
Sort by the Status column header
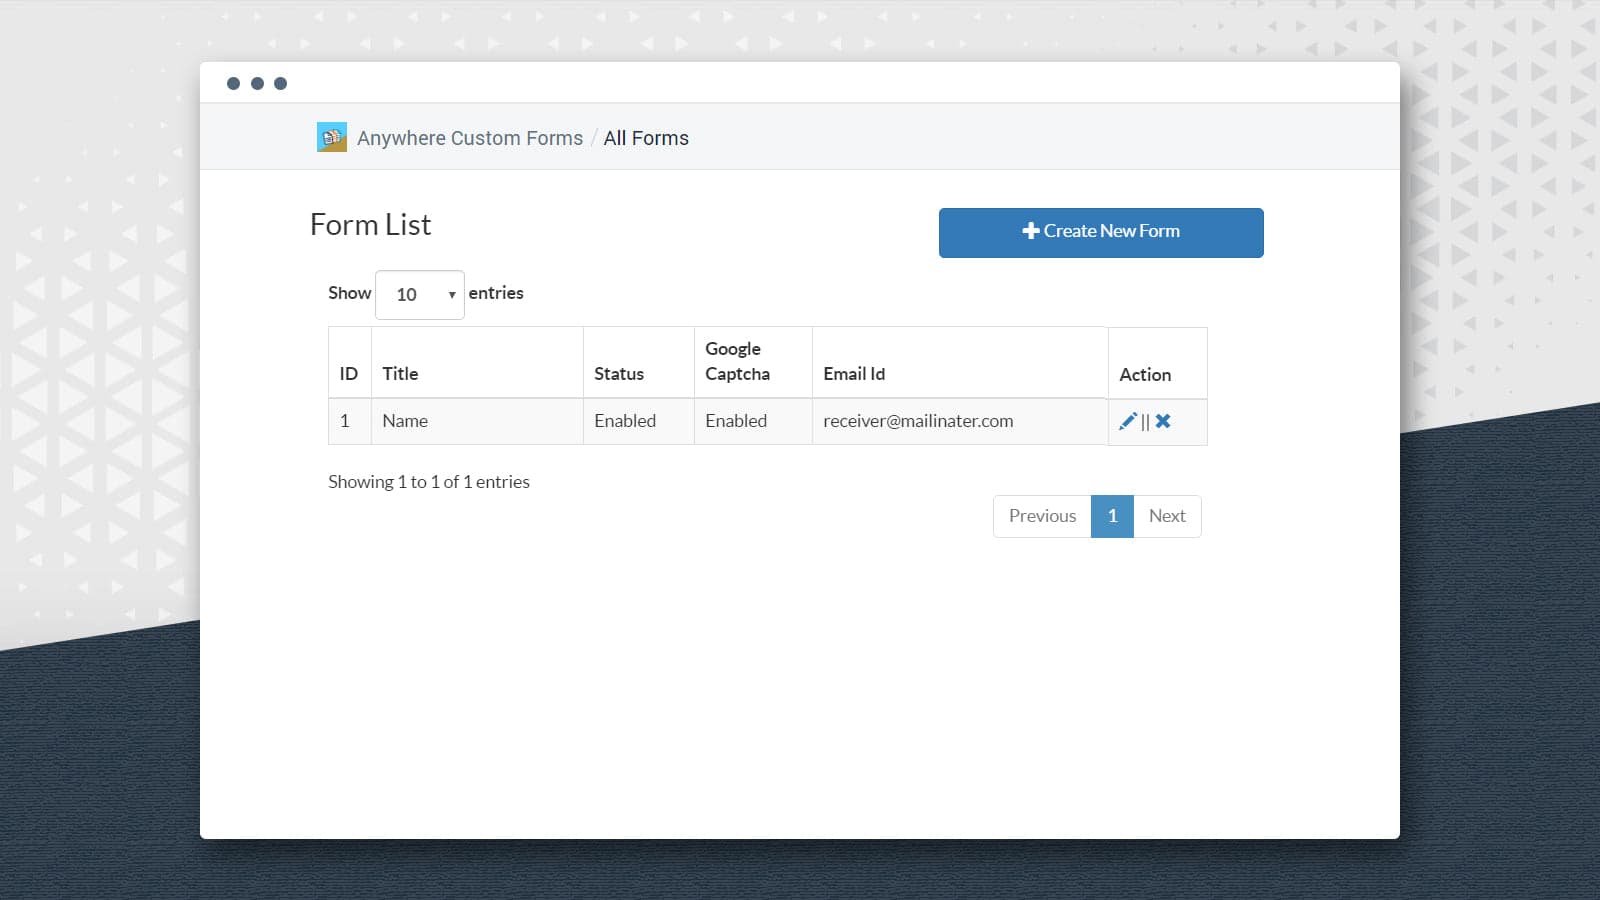coord(619,373)
